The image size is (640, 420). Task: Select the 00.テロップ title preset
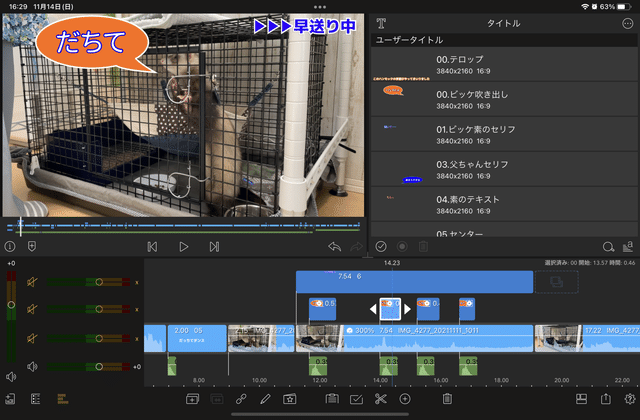coord(504,64)
